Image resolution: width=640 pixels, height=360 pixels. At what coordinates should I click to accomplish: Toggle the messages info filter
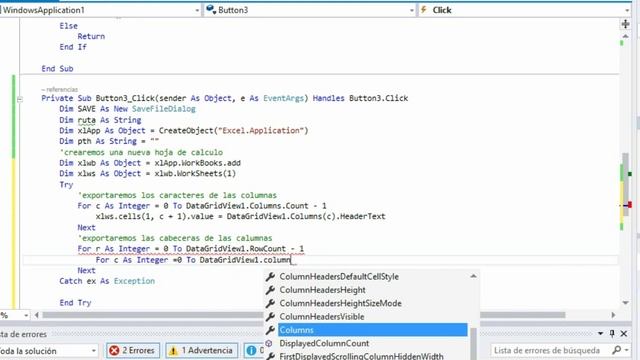click(254, 350)
